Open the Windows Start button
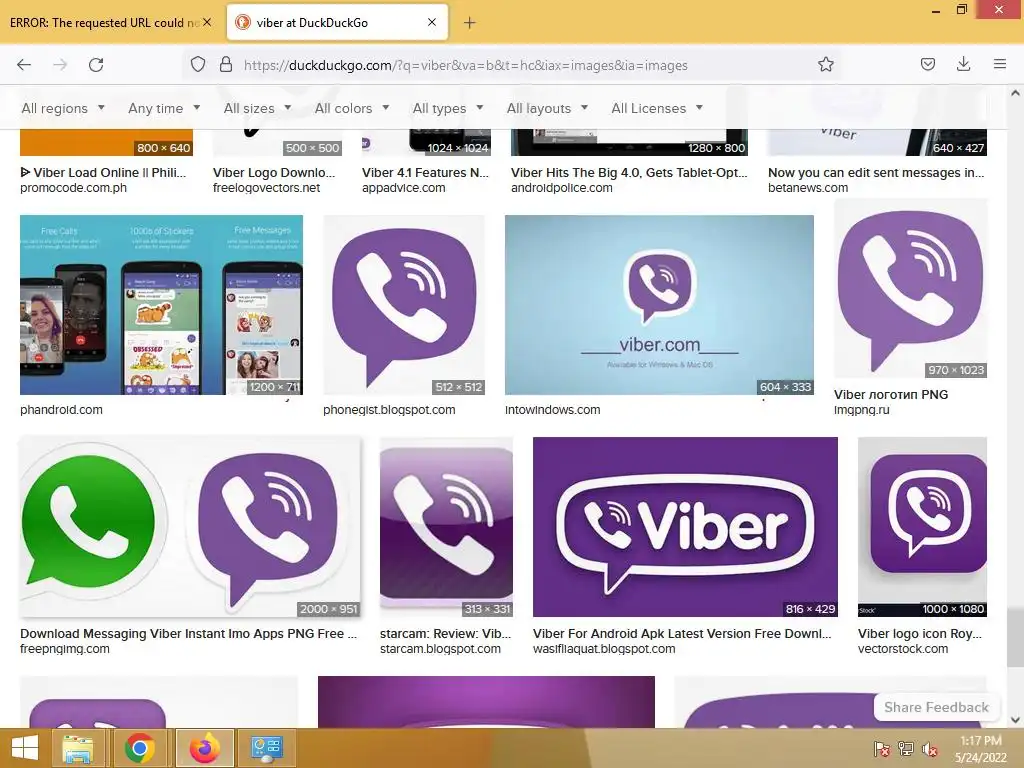The image size is (1024, 768). point(25,748)
